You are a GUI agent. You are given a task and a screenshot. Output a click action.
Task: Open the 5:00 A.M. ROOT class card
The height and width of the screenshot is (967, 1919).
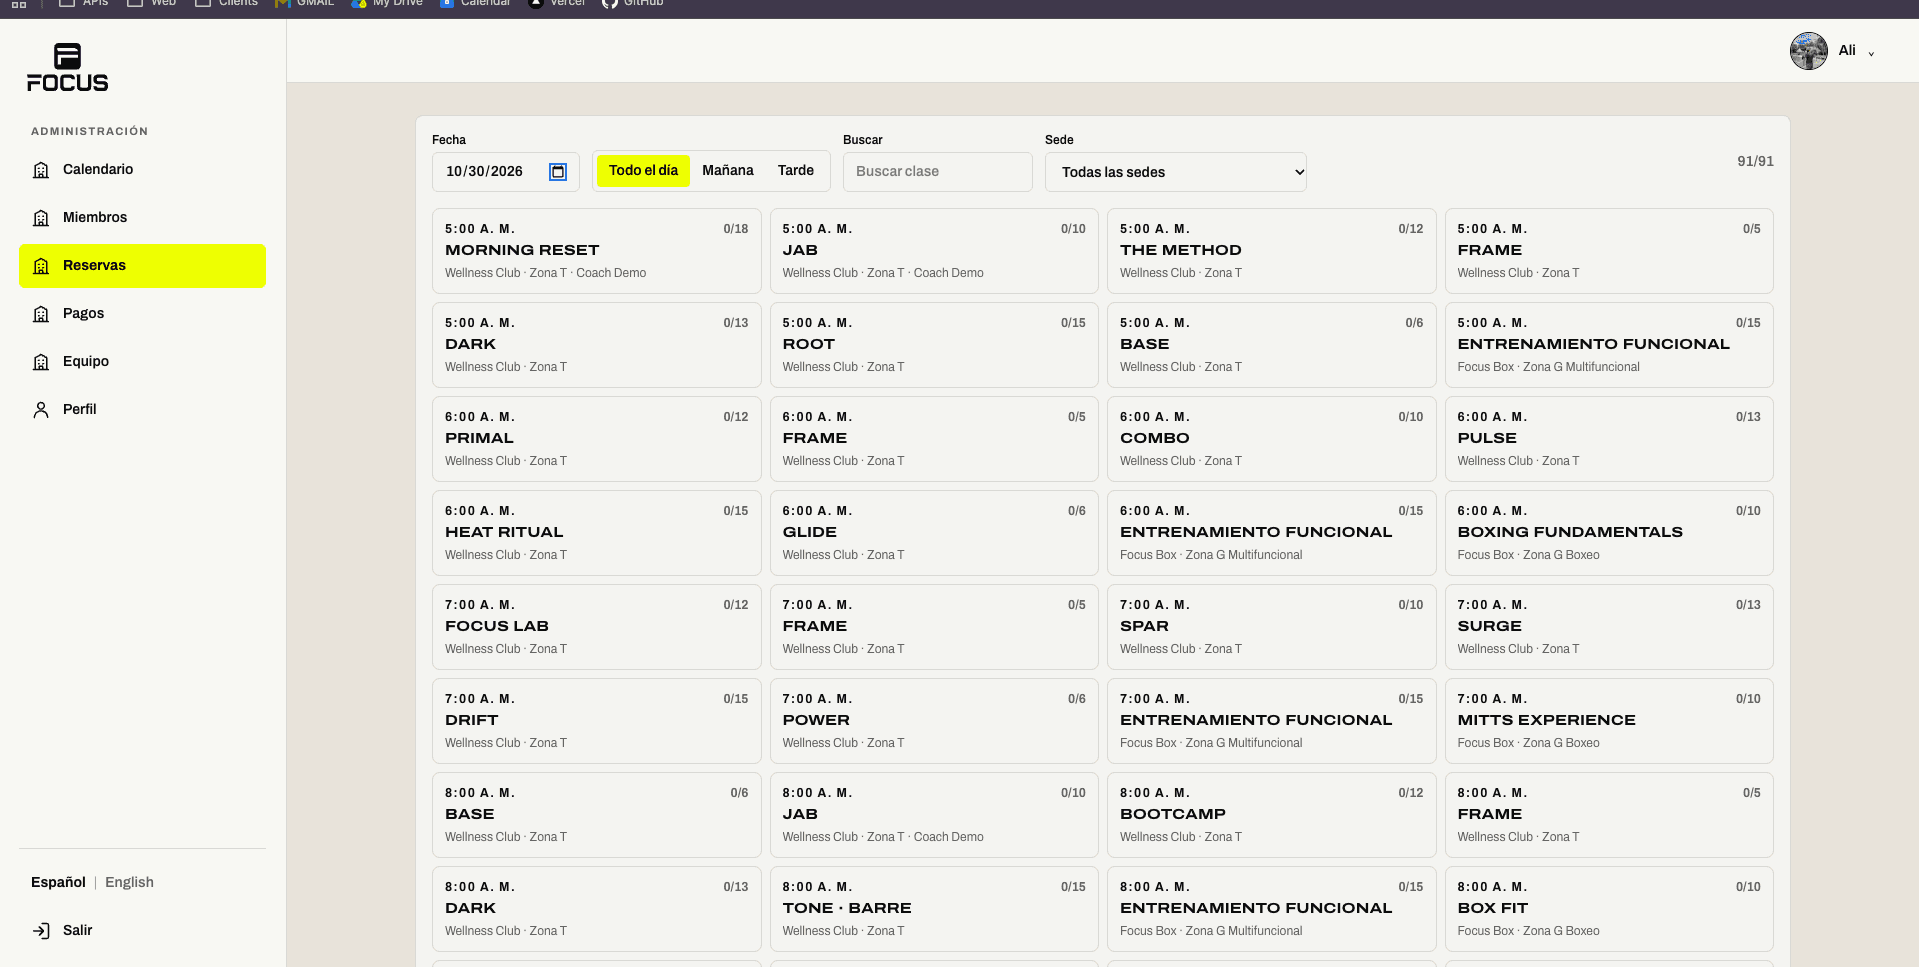point(934,345)
